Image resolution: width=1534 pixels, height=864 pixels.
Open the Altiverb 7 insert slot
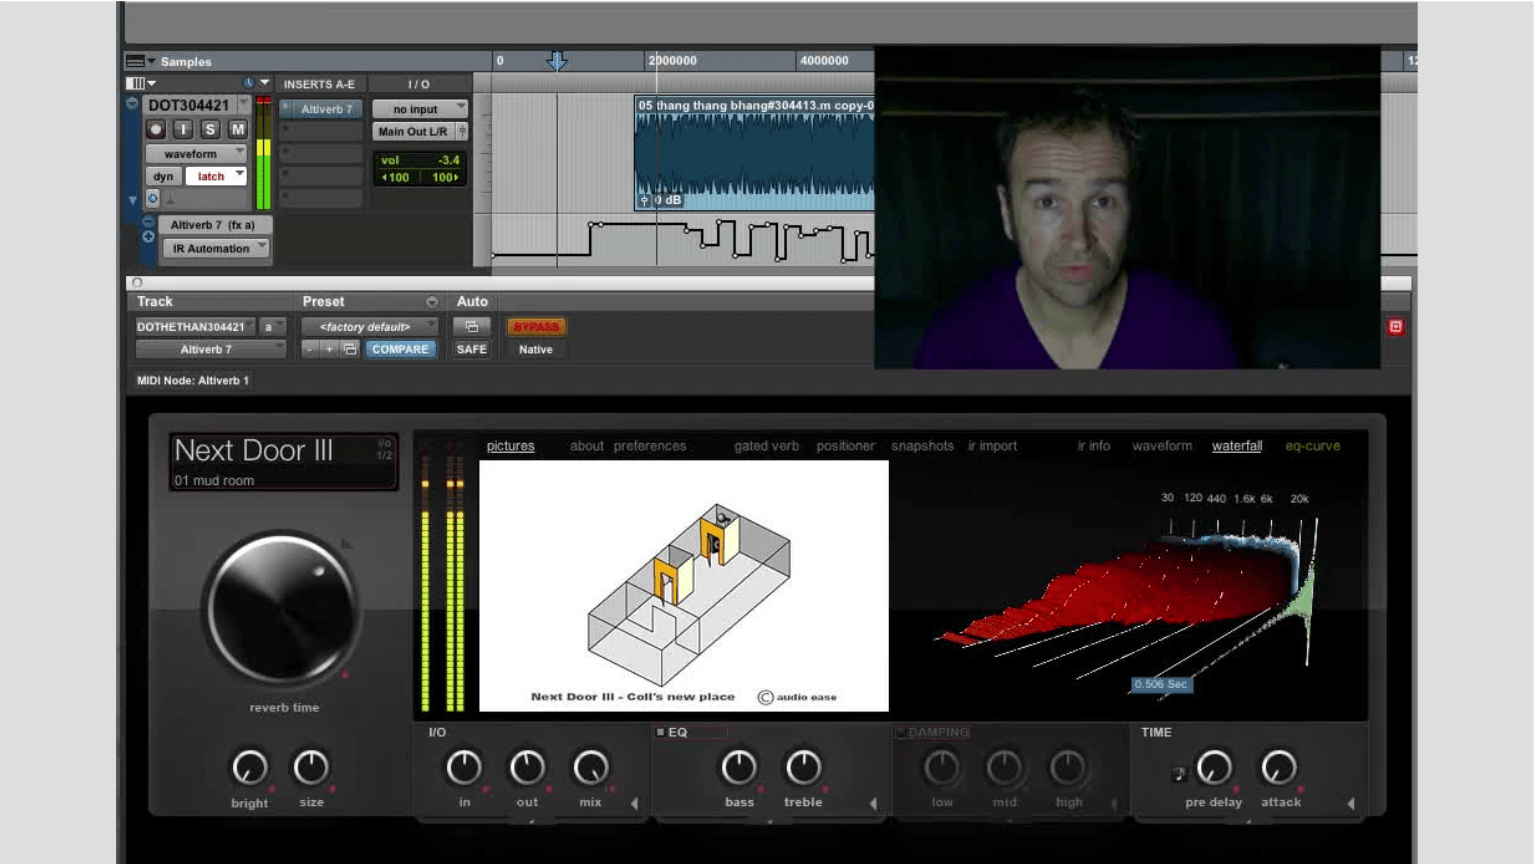(x=327, y=109)
